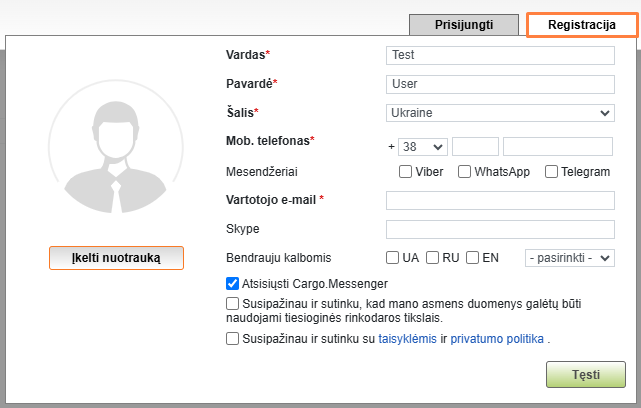The height and width of the screenshot is (408, 641).
Task: Open the phone country code dropdown
Action: 422,147
